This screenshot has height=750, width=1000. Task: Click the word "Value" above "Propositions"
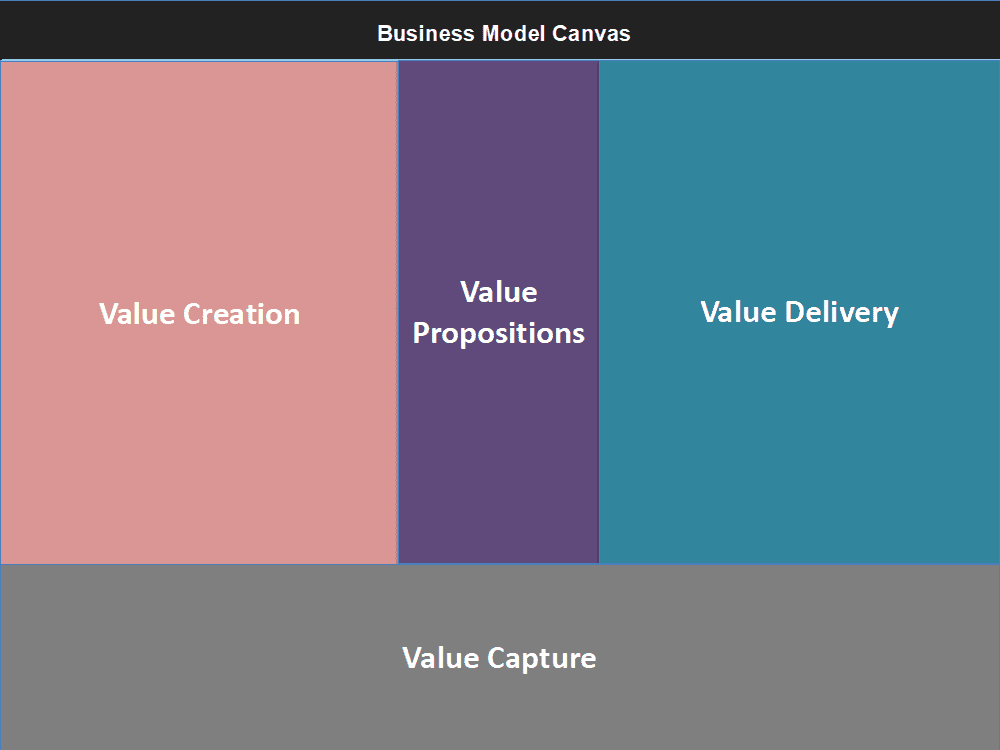pos(498,292)
